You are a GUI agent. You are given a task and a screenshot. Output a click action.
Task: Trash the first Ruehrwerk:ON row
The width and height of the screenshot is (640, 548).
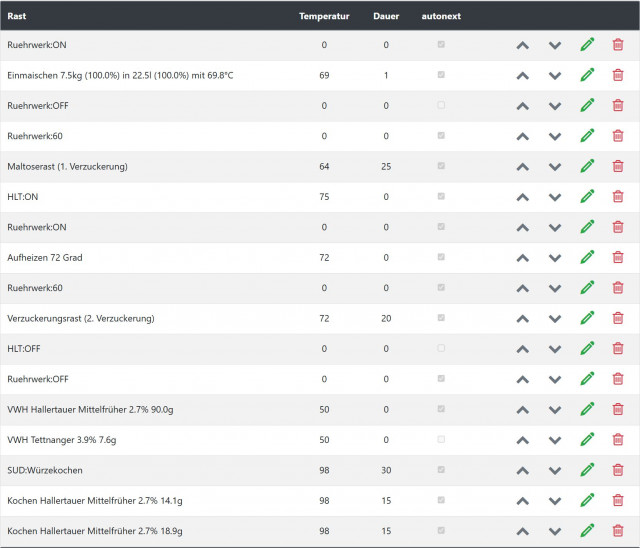pyautogui.click(x=618, y=45)
